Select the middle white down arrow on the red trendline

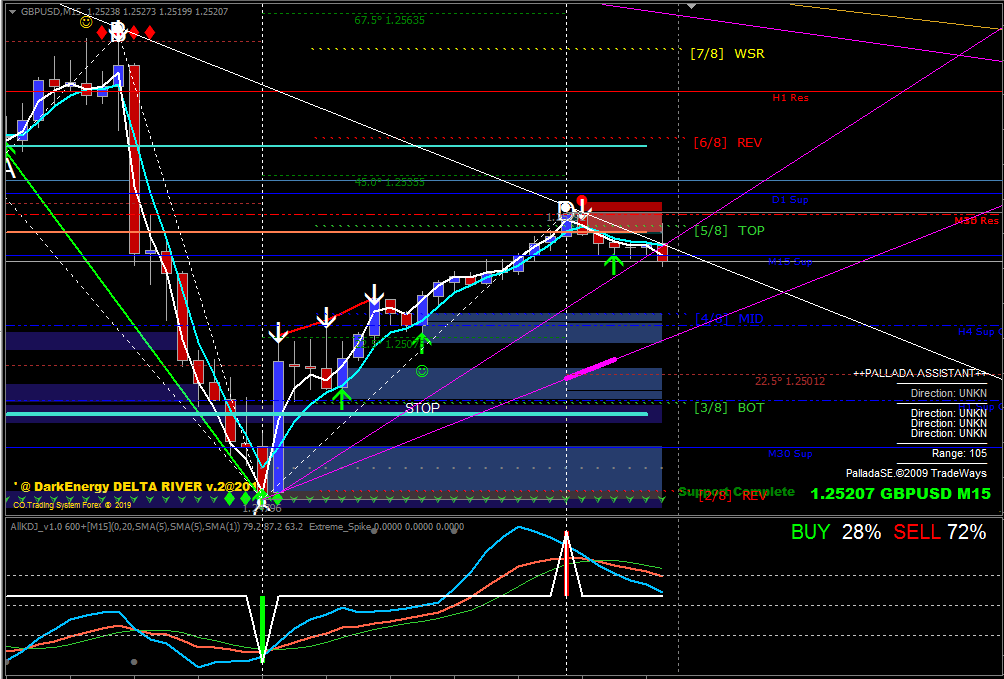tap(327, 317)
